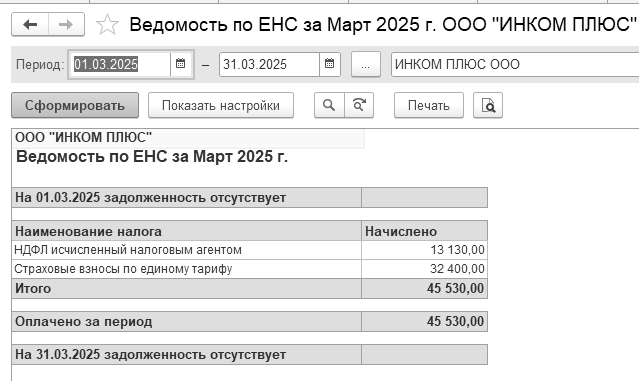Click the Итого amount cell 45 530,00
Viewport: 639px width, 381px height.
424,289
